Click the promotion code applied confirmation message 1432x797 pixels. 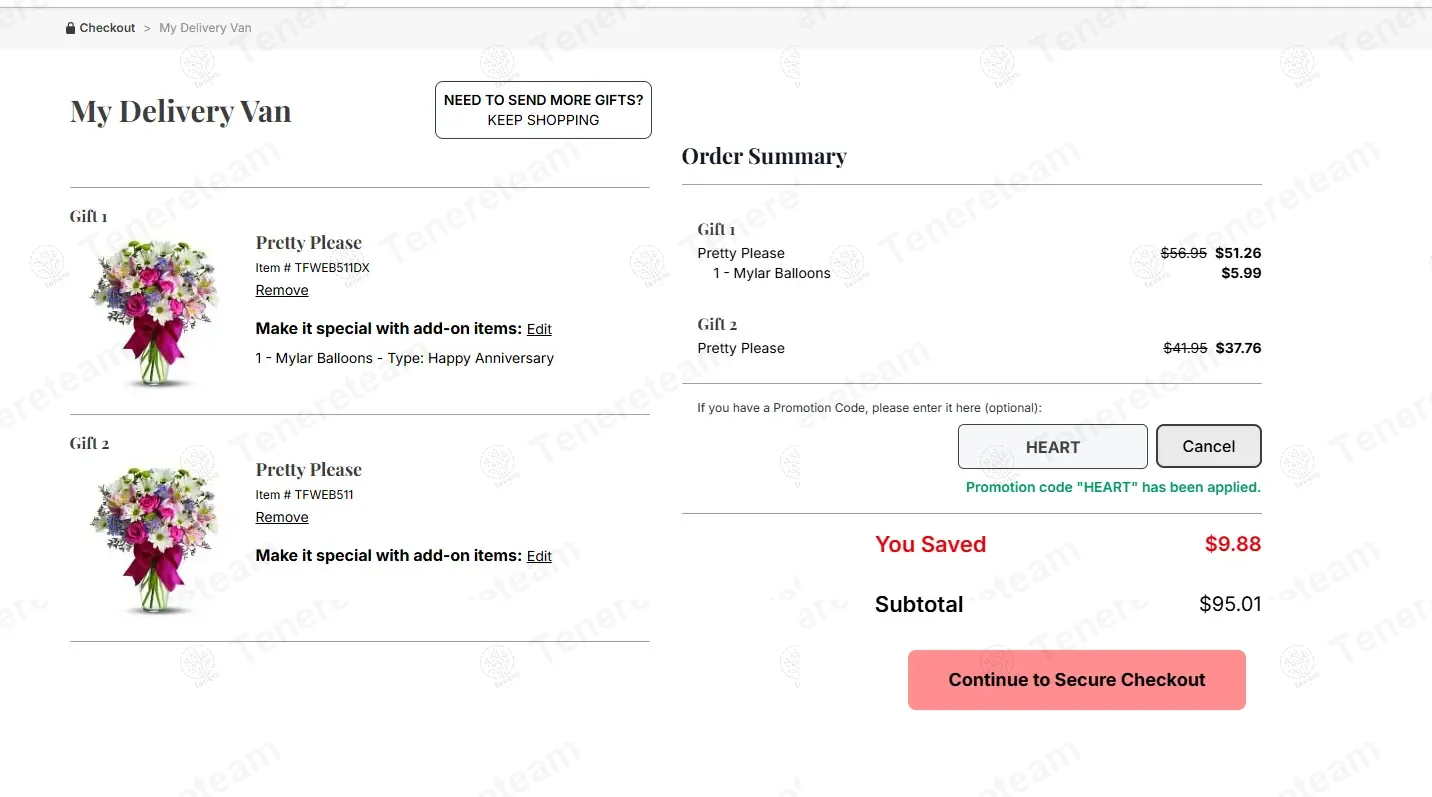coord(1113,488)
